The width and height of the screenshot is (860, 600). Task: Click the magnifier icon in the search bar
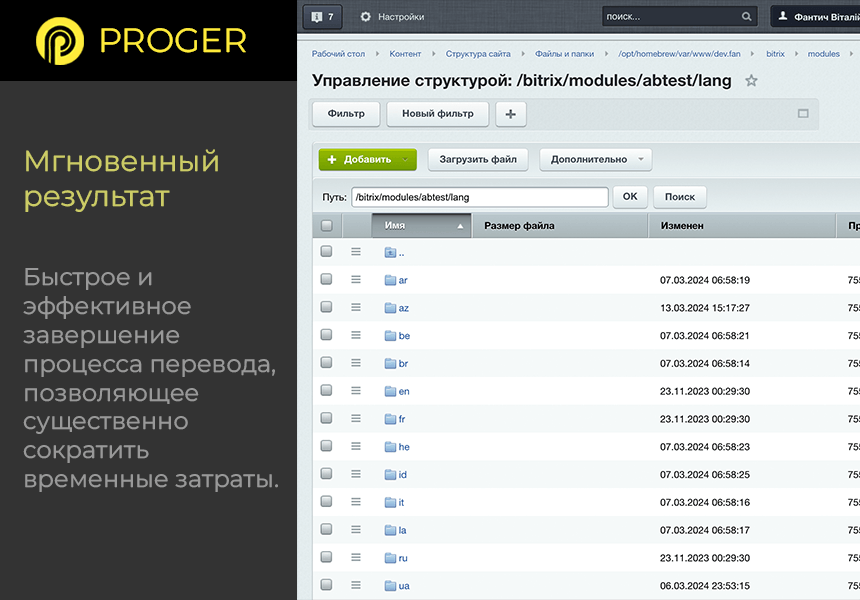click(x=746, y=16)
